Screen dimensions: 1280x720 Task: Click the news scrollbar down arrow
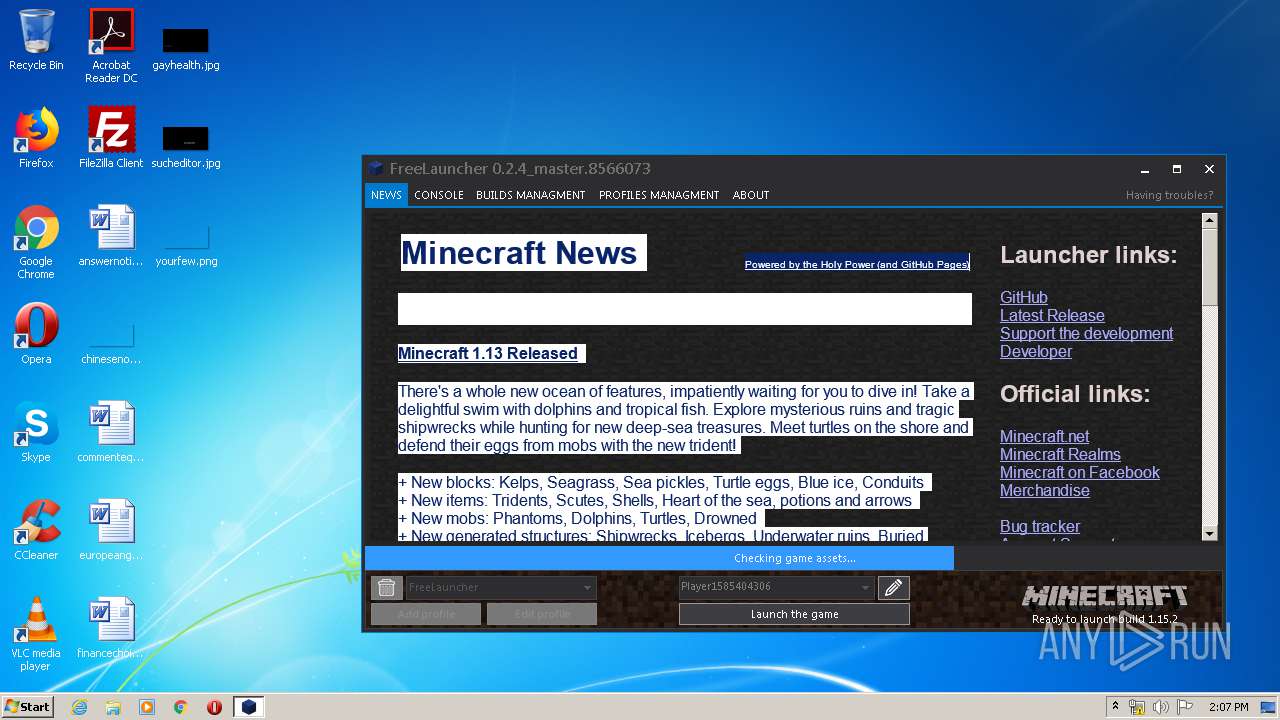[x=1209, y=533]
